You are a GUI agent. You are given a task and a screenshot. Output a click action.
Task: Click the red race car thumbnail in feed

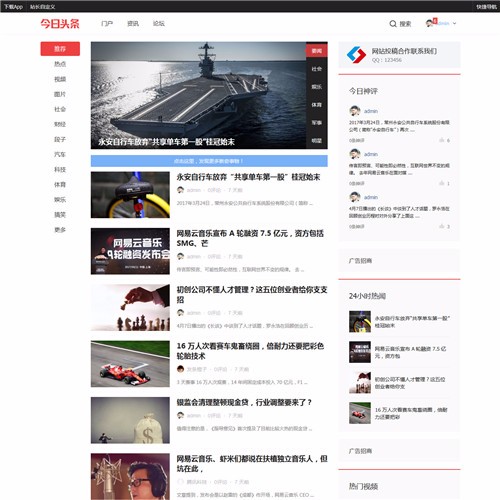pos(130,364)
